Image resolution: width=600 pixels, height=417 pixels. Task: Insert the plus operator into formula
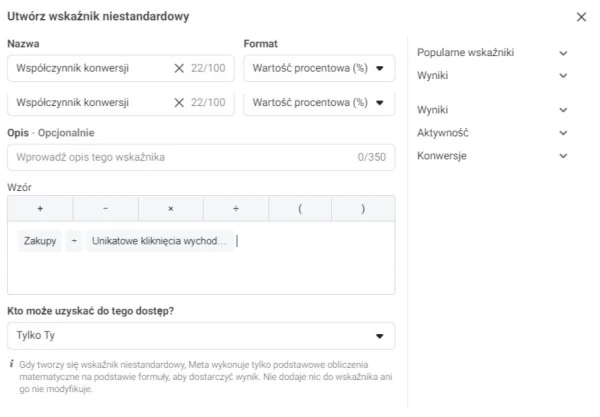pyautogui.click(x=40, y=208)
